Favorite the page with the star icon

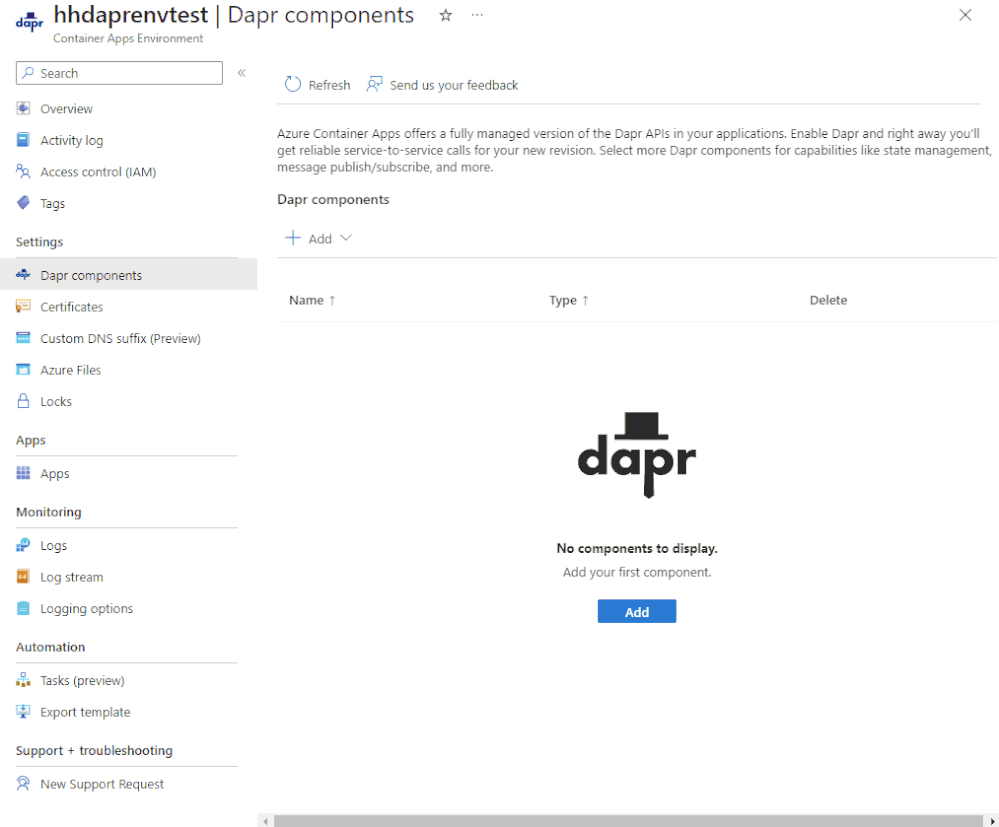(x=446, y=15)
